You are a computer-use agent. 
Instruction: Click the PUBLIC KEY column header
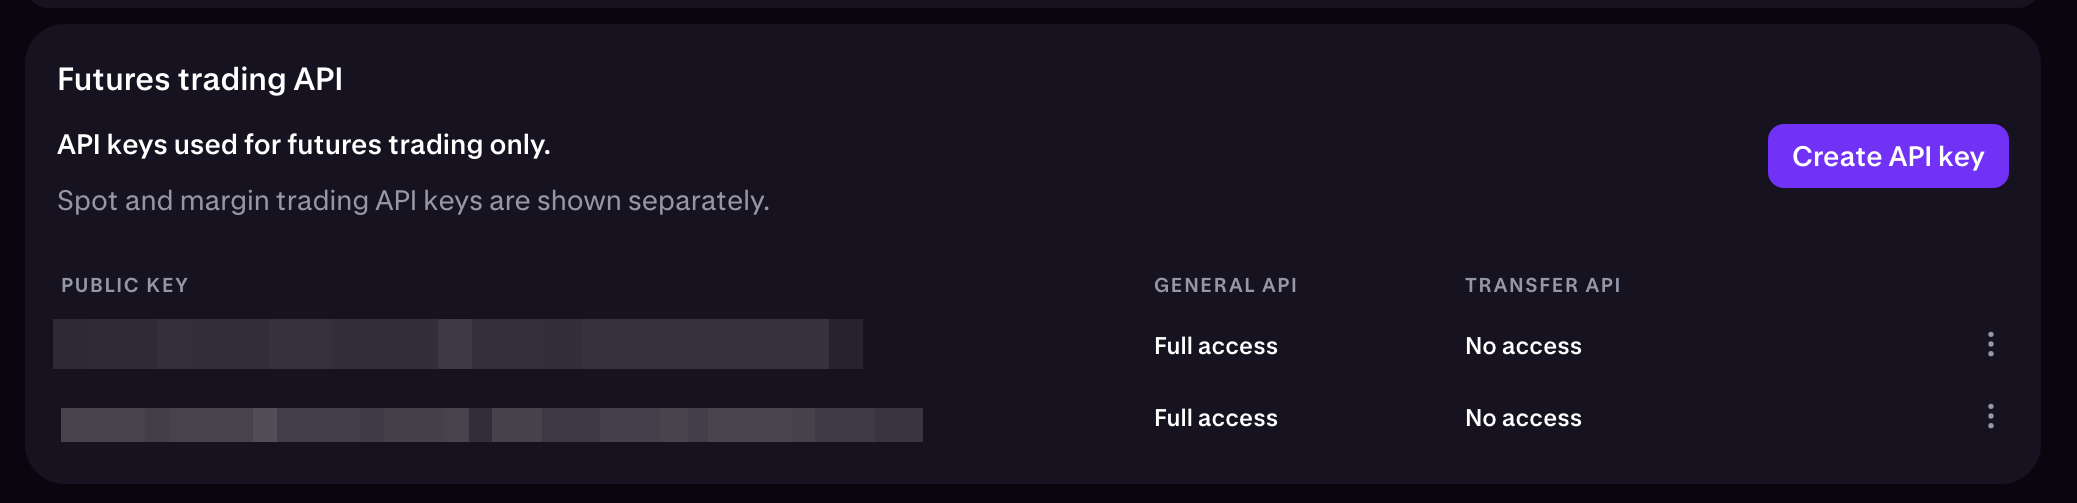point(124,285)
